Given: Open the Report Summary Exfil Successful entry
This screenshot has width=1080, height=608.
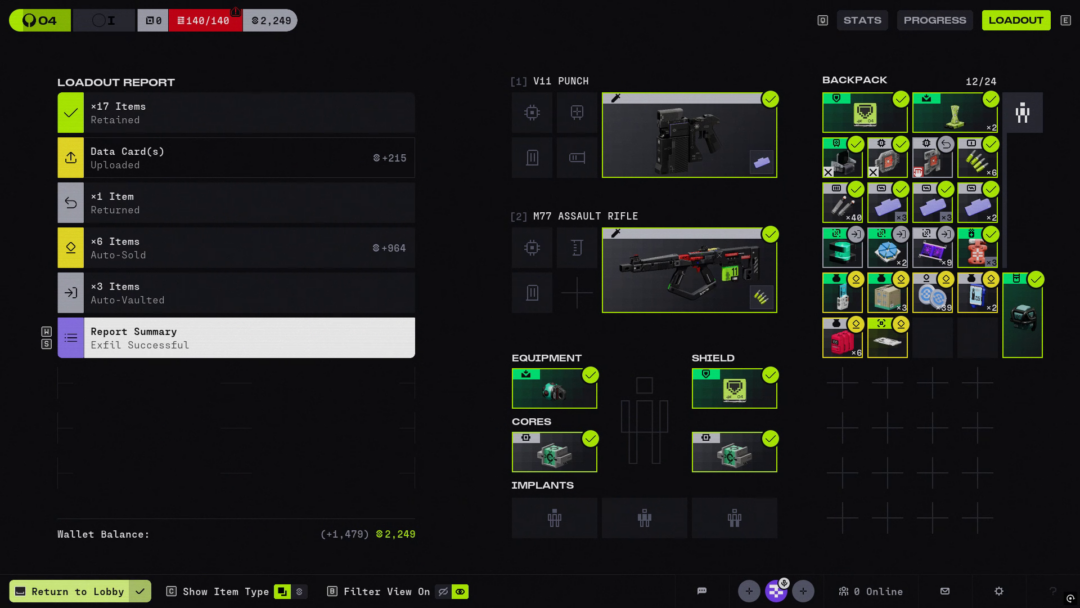Looking at the screenshot, I should tap(236, 338).
